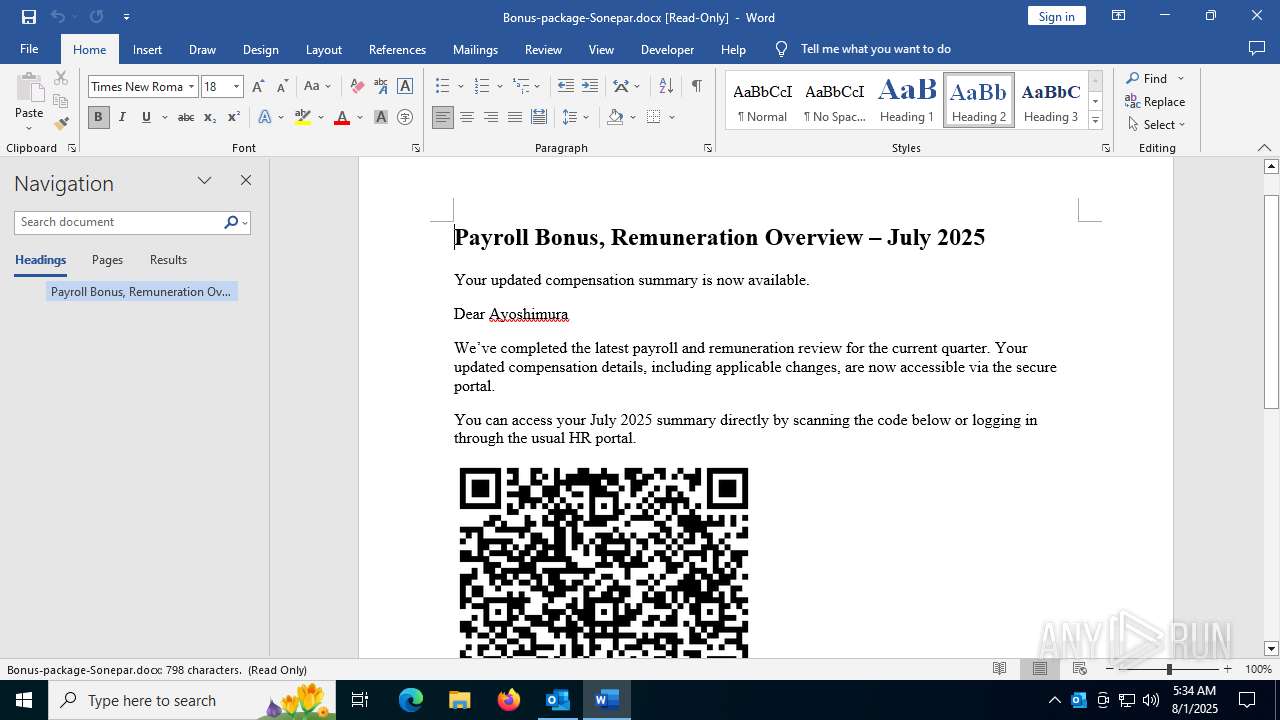
Task: Open Line and Paragraph Spacing dropdown
Action: pyautogui.click(x=576, y=117)
